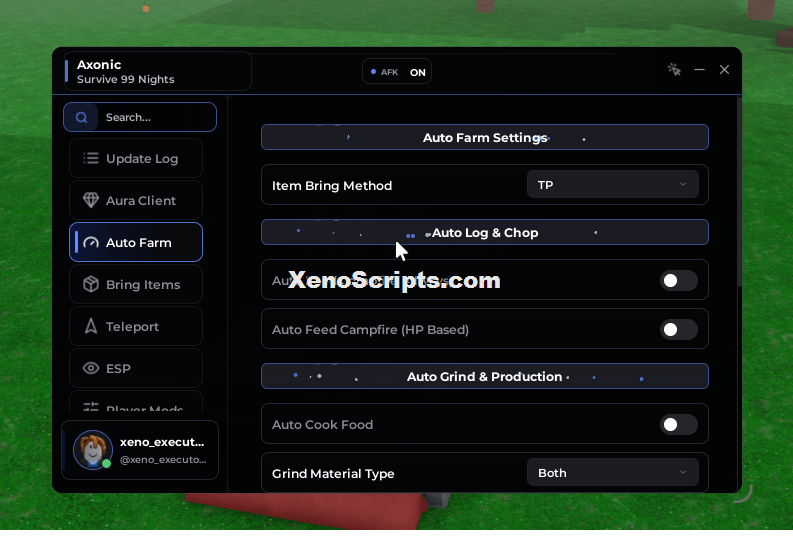Minimize the Axonic window
This screenshot has height=560, width=793.
[x=699, y=69]
